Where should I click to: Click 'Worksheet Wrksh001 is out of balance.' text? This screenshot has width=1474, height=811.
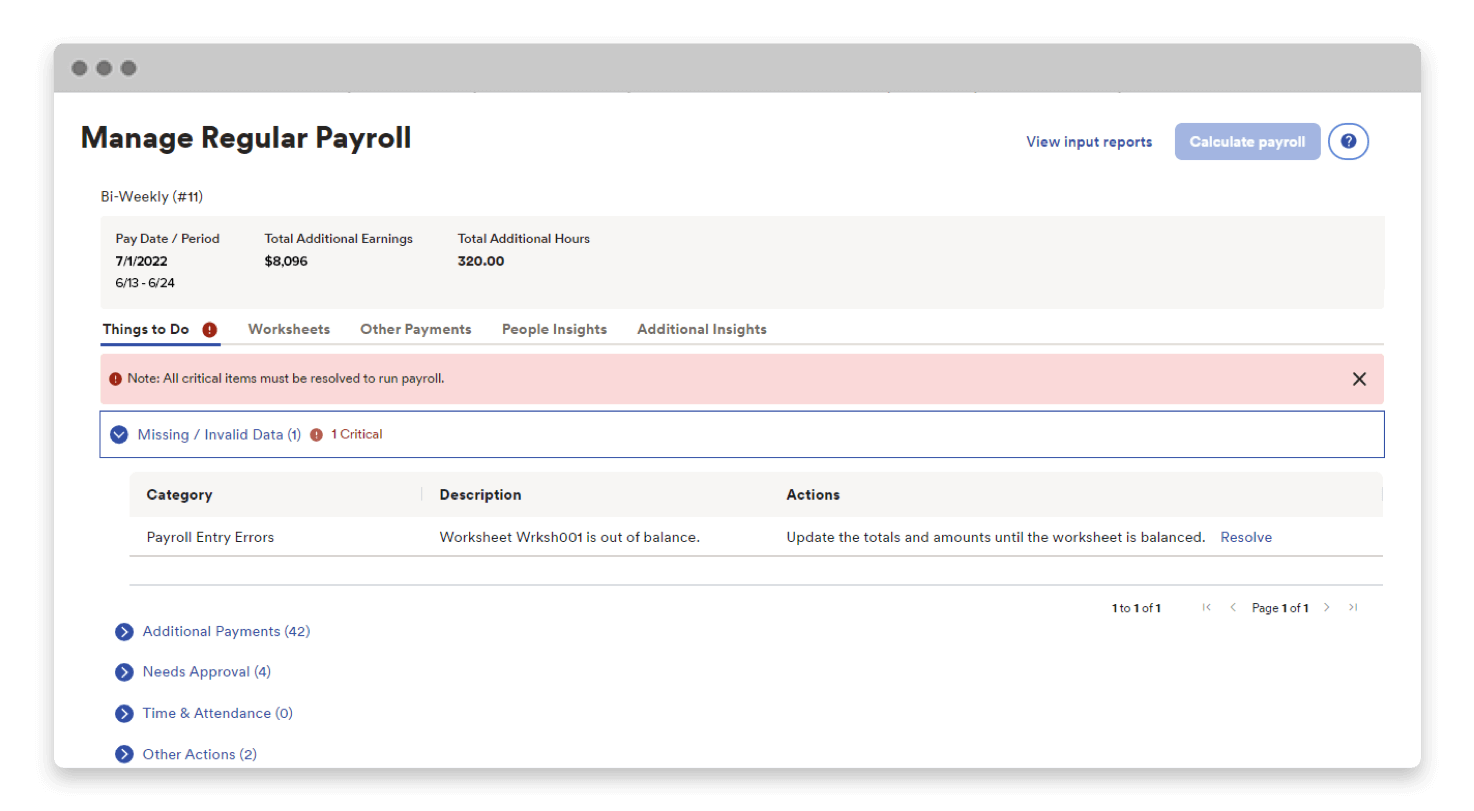569,537
